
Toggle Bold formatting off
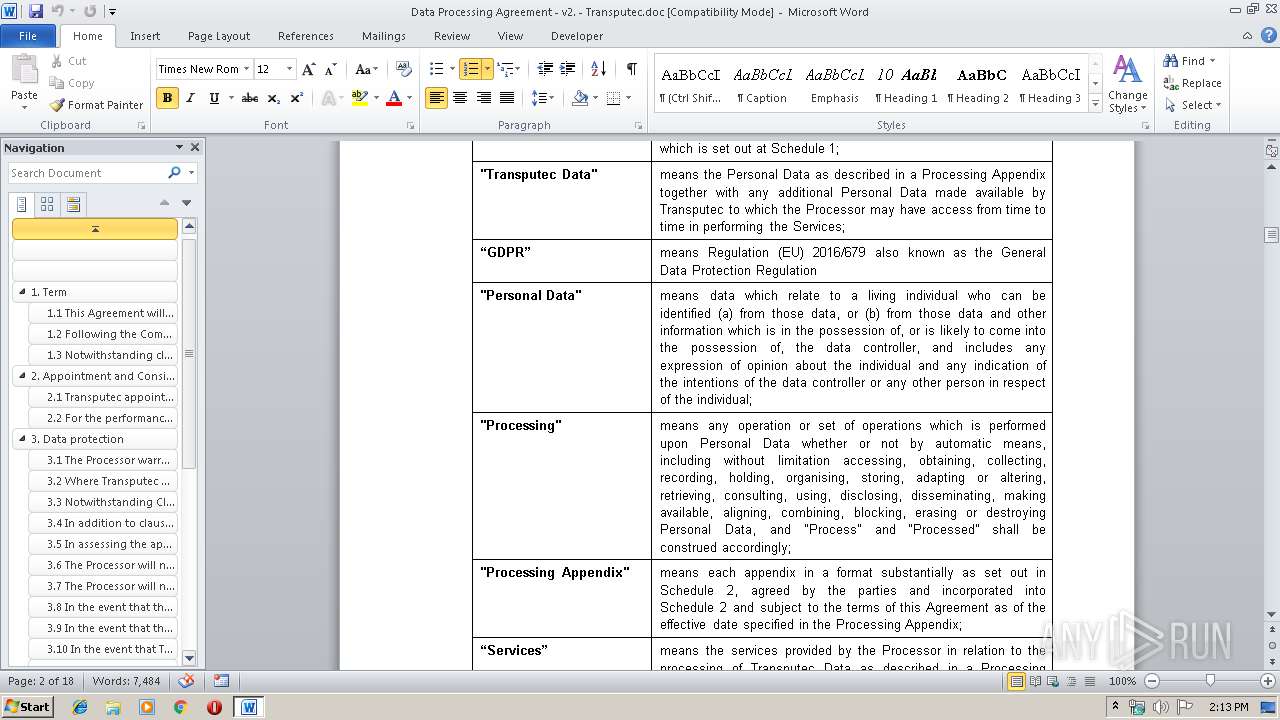coord(167,98)
